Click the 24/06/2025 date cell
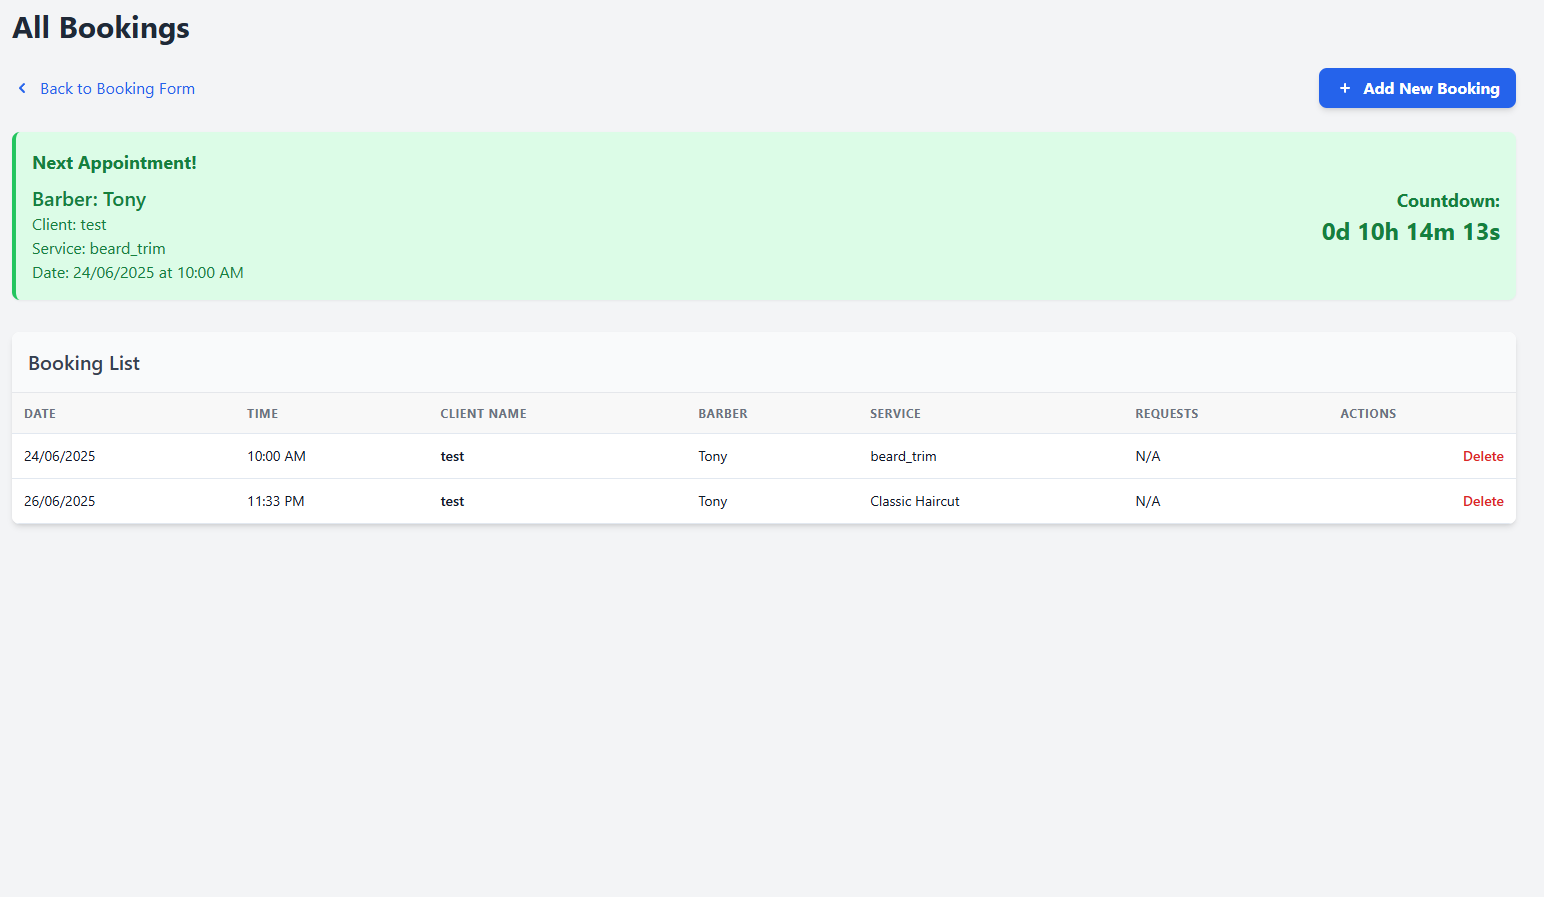 pos(60,456)
